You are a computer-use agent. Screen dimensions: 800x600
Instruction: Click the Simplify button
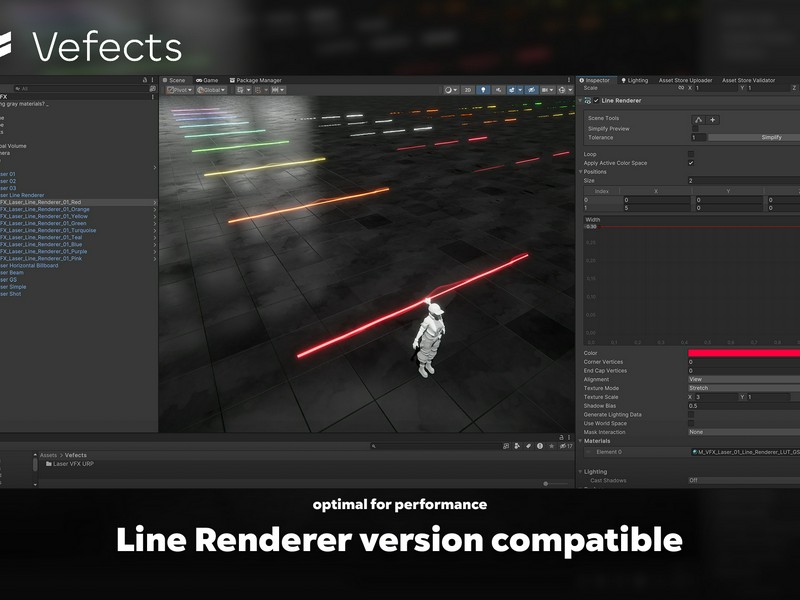click(x=754, y=137)
